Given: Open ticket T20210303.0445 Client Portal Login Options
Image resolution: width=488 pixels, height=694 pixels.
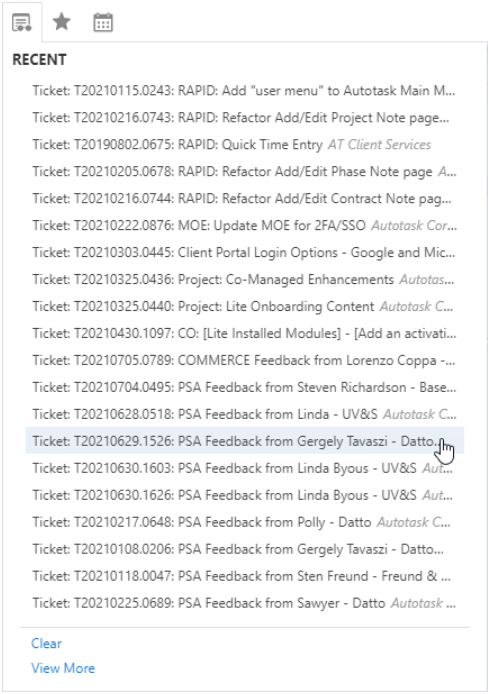Looking at the screenshot, I should click(x=244, y=253).
